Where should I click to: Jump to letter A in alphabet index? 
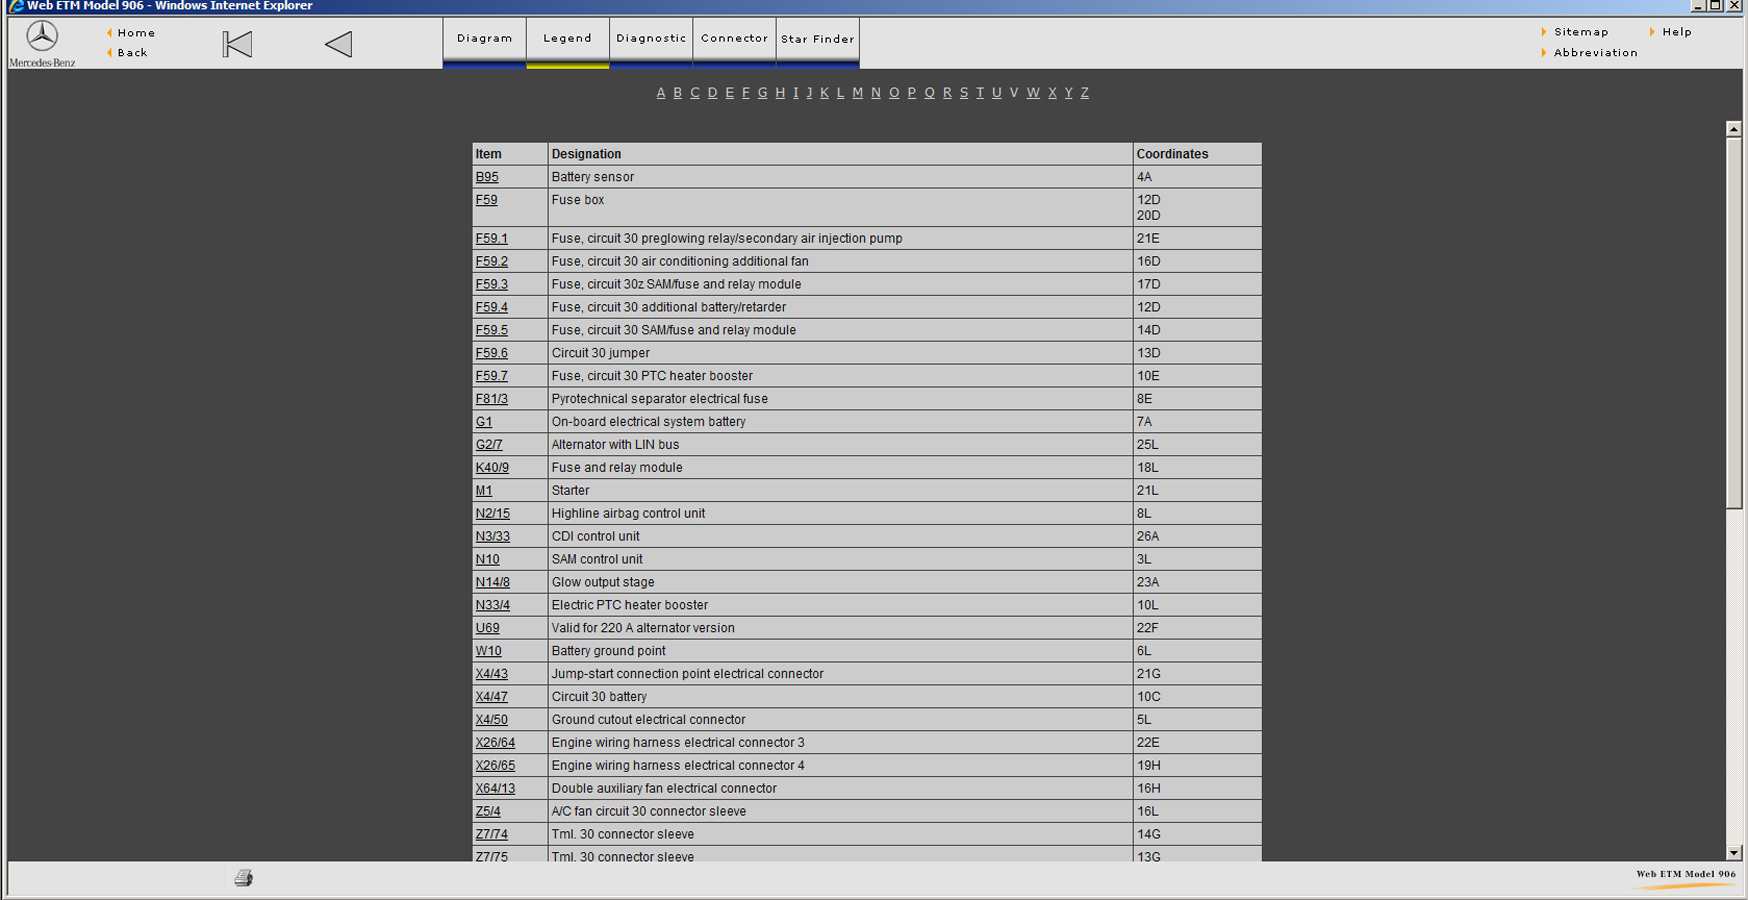point(661,93)
